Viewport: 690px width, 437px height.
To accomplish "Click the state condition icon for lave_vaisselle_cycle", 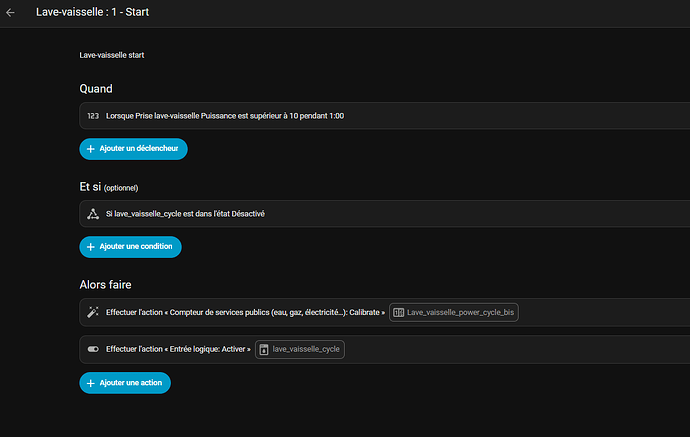I will click(93, 214).
